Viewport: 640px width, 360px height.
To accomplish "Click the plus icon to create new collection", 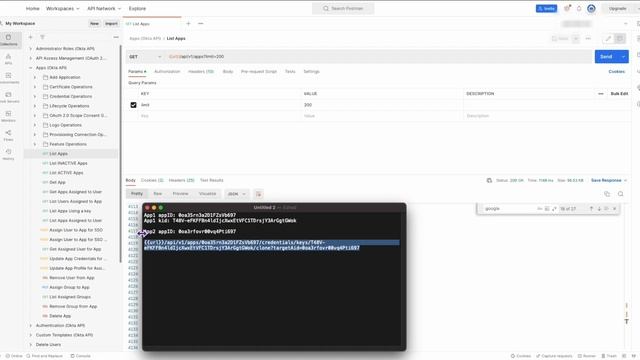I will (x=30, y=37).
